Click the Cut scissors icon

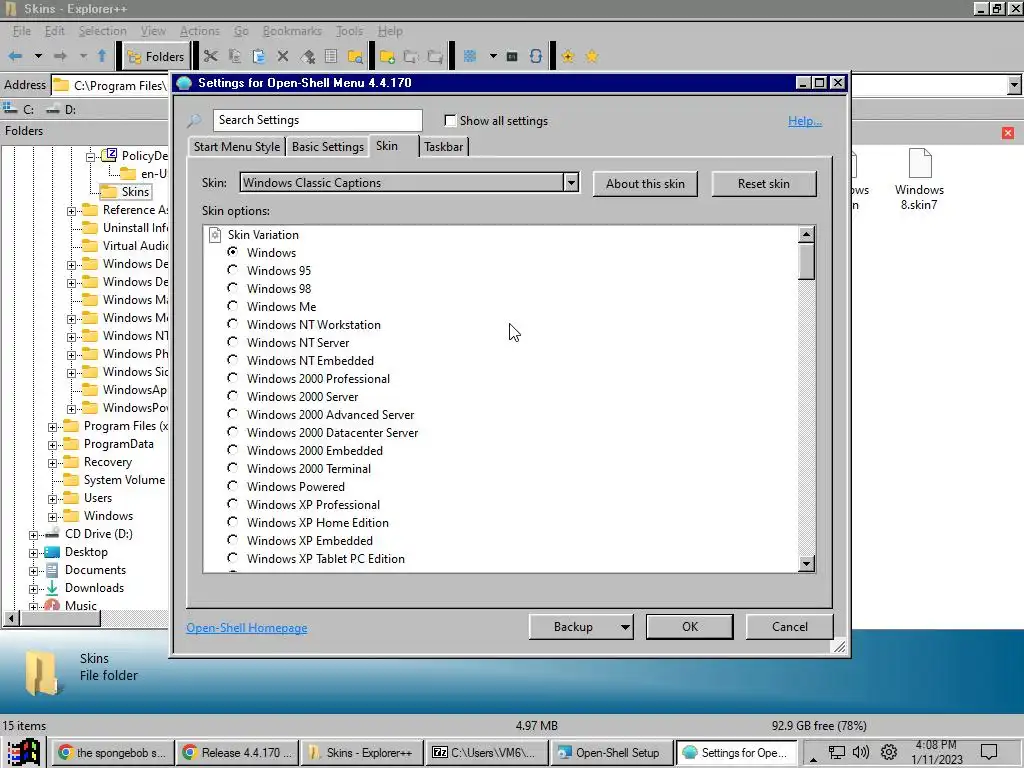[210, 56]
